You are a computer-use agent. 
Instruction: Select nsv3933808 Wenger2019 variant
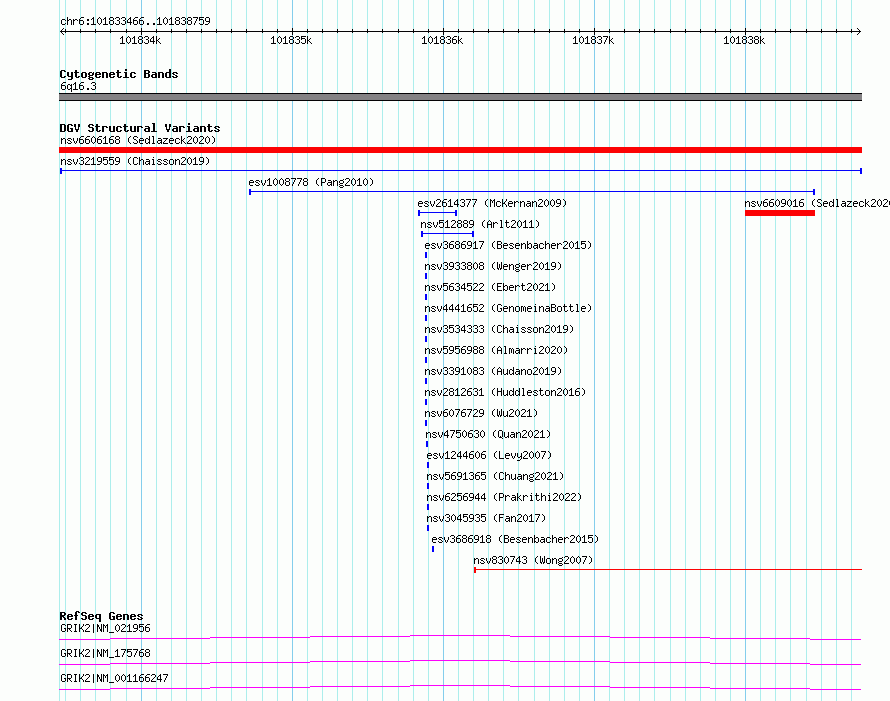click(x=493, y=266)
